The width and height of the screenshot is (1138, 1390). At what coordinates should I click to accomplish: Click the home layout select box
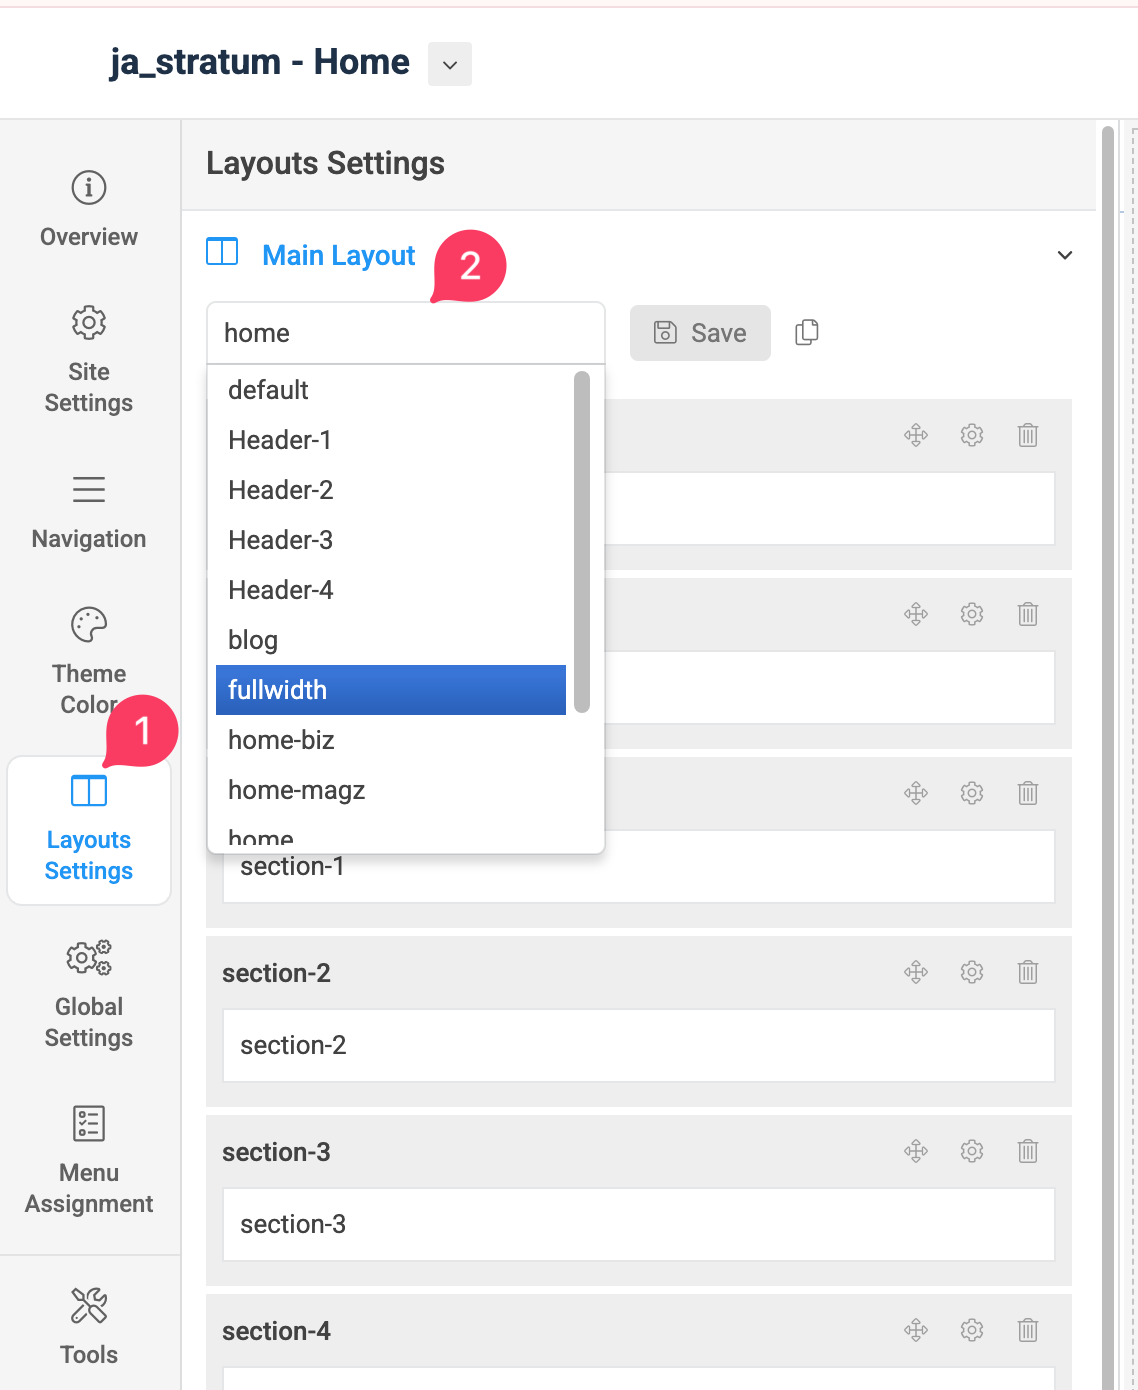tap(406, 333)
